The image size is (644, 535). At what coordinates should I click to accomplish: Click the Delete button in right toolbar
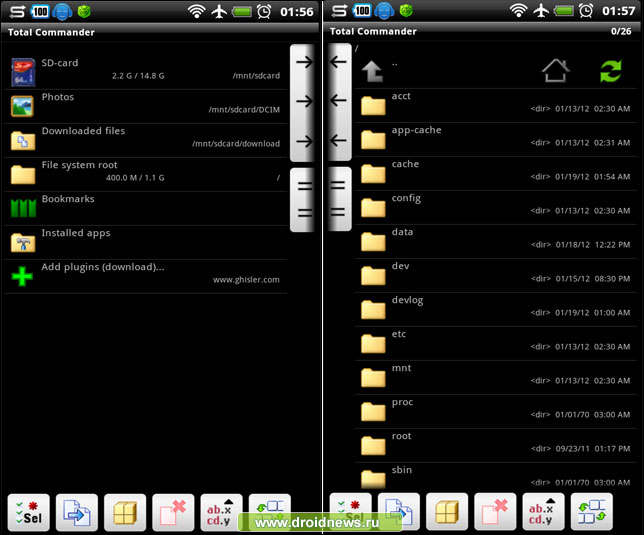[495, 512]
